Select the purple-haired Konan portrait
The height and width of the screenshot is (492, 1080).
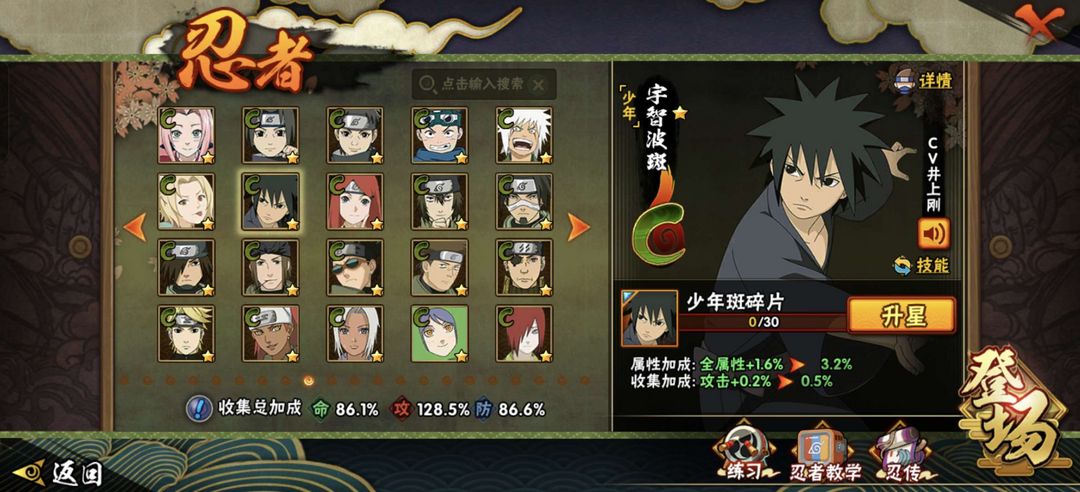[x=439, y=334]
